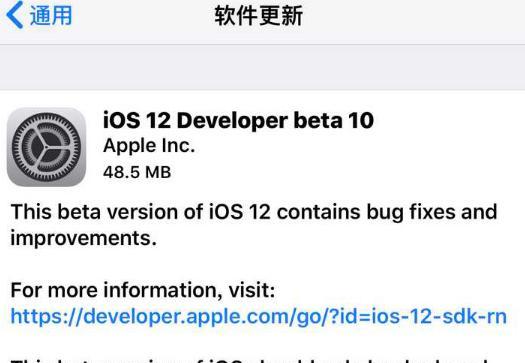This screenshot has width=525, height=363.
Task: Tap the "improvements." word in description
Action: coord(84,238)
